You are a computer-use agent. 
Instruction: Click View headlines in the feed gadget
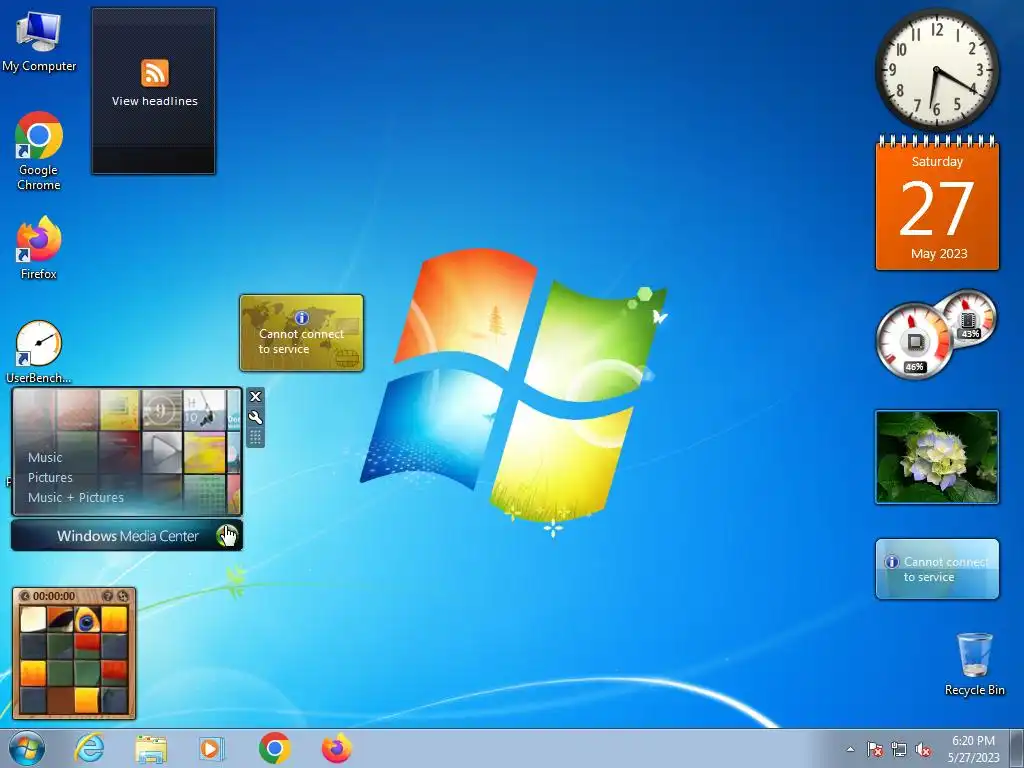pyautogui.click(x=155, y=101)
